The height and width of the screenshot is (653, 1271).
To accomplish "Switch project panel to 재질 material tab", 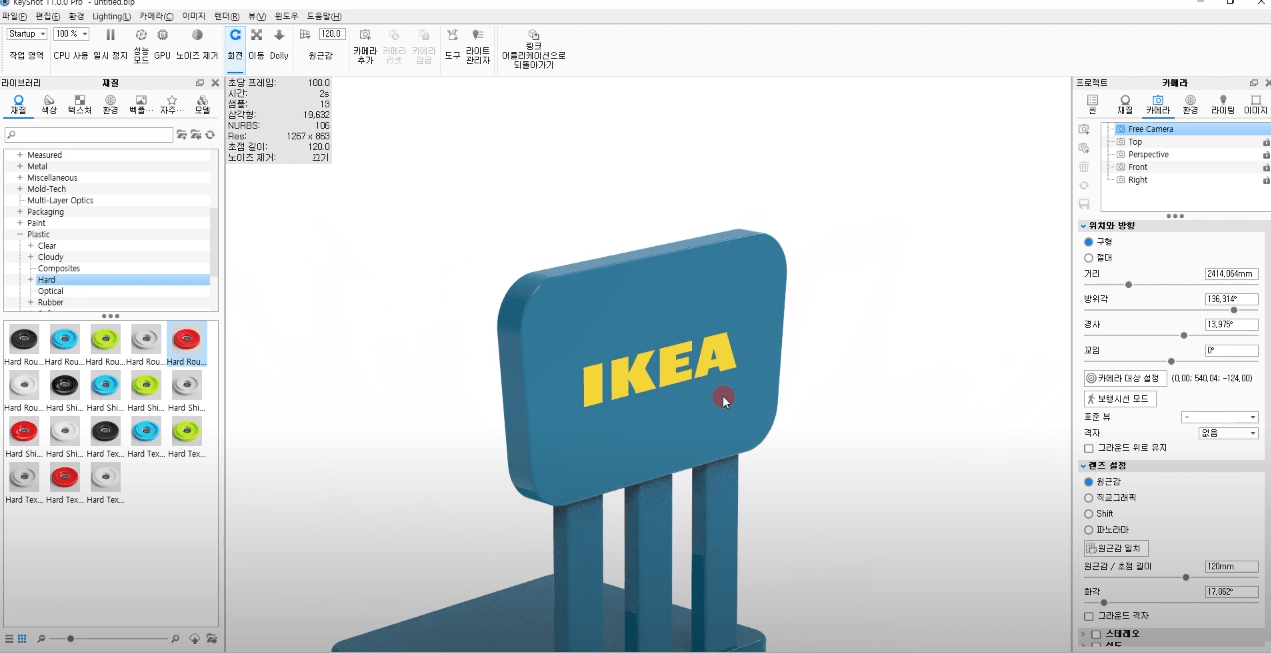I will pos(1125,104).
